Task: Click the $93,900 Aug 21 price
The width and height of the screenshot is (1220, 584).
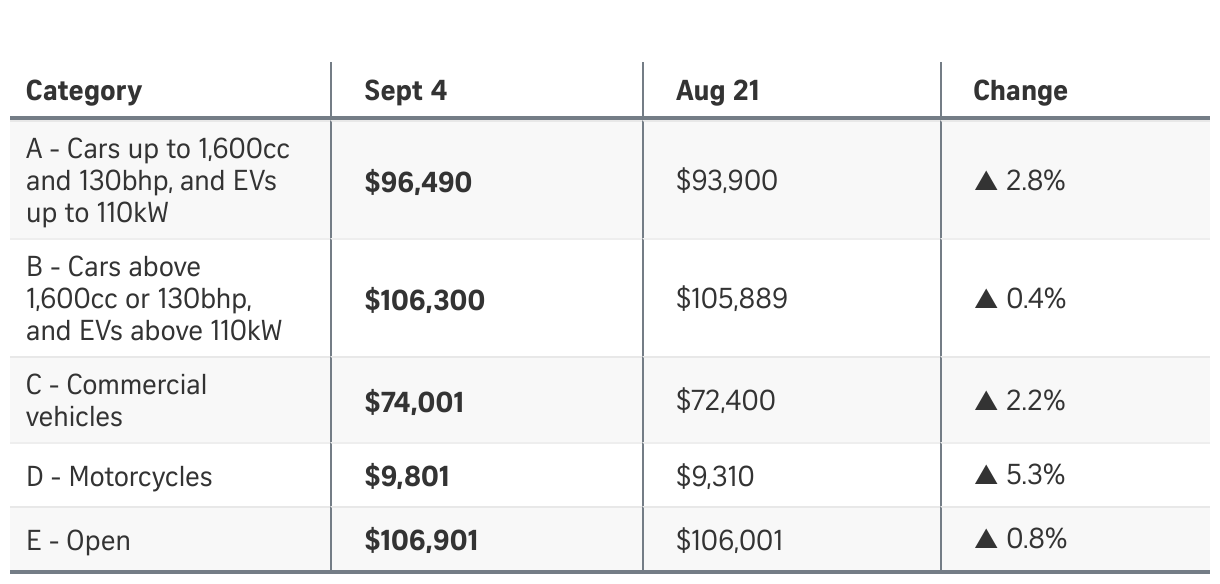Action: tap(726, 181)
